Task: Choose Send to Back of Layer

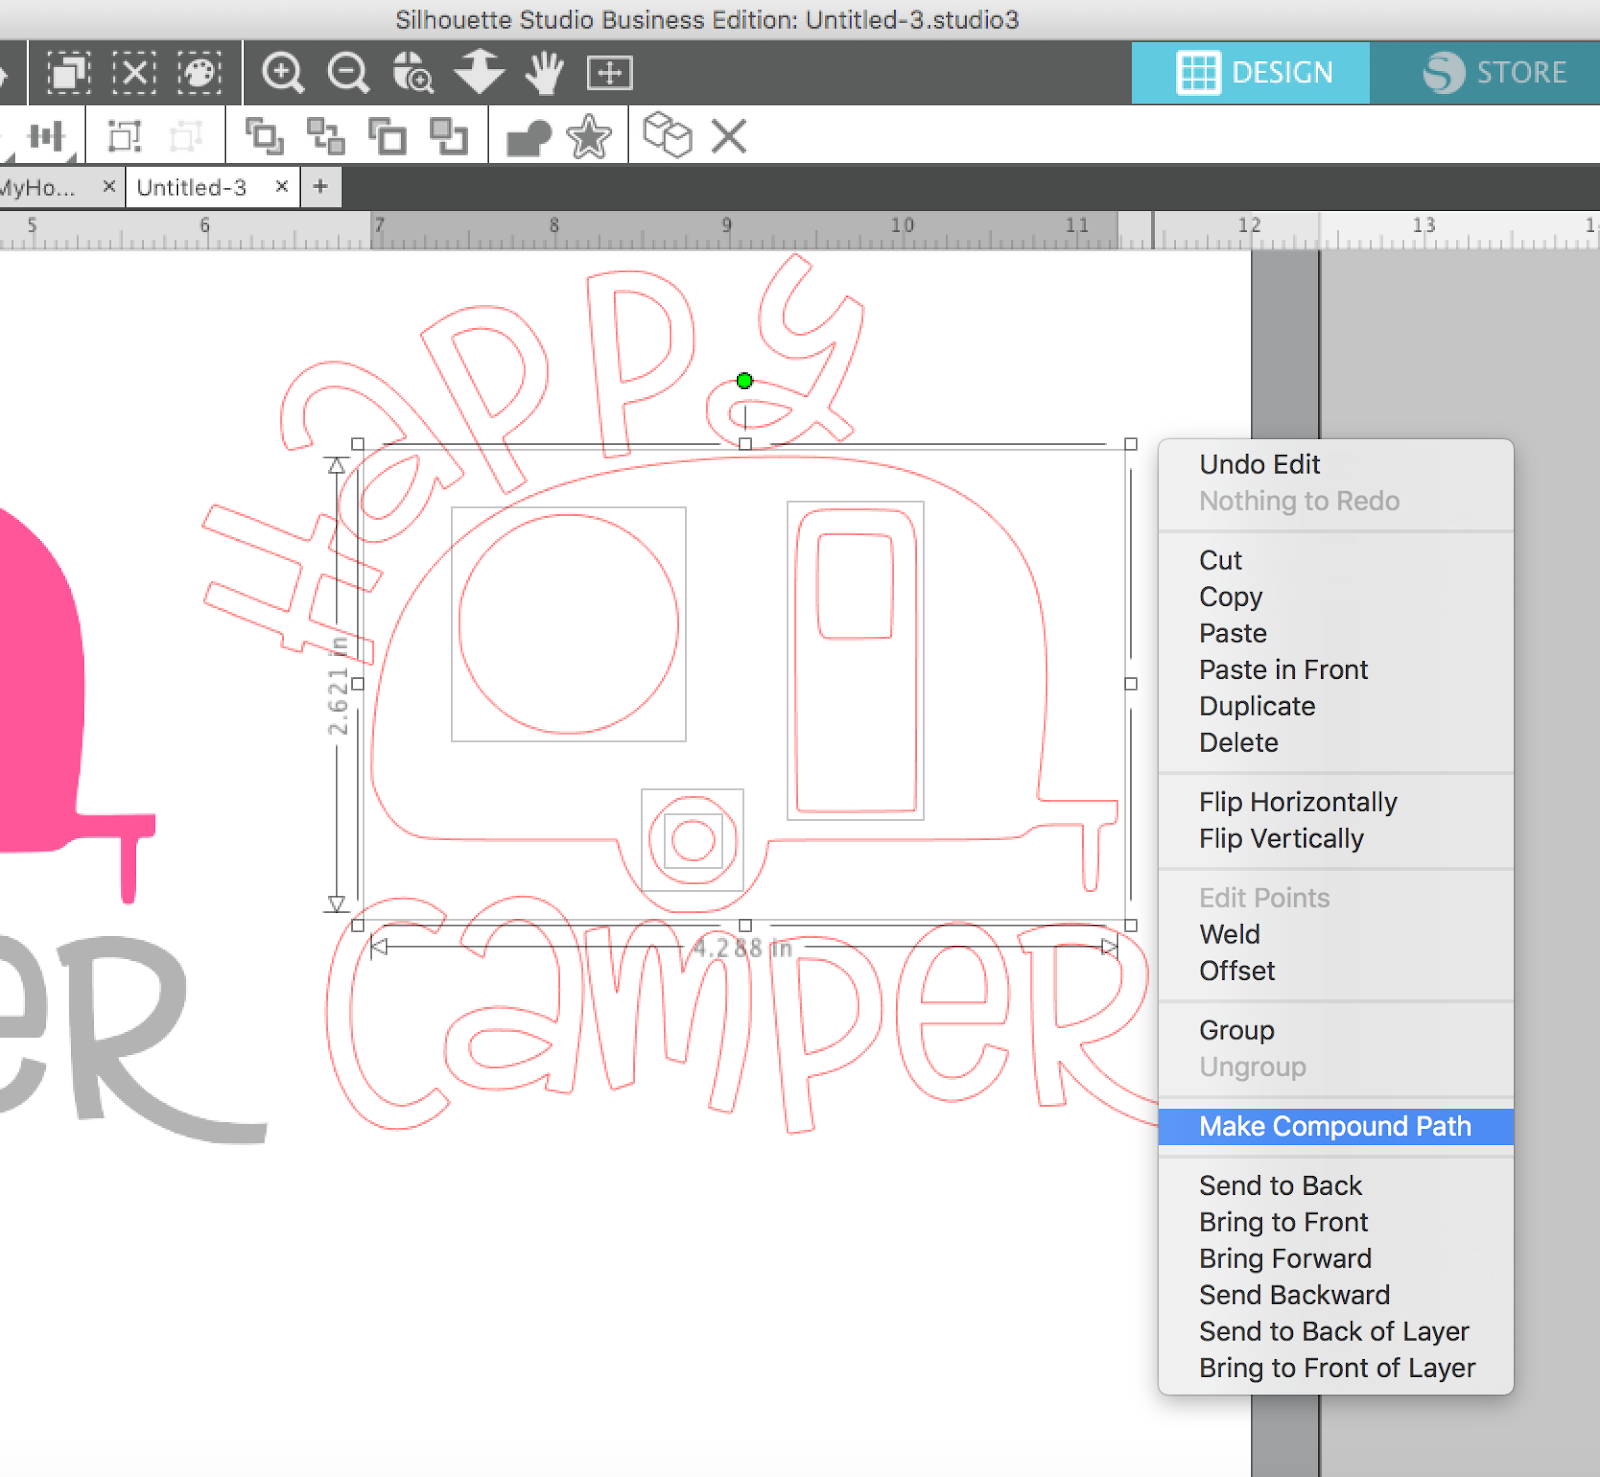Action: click(1336, 1332)
